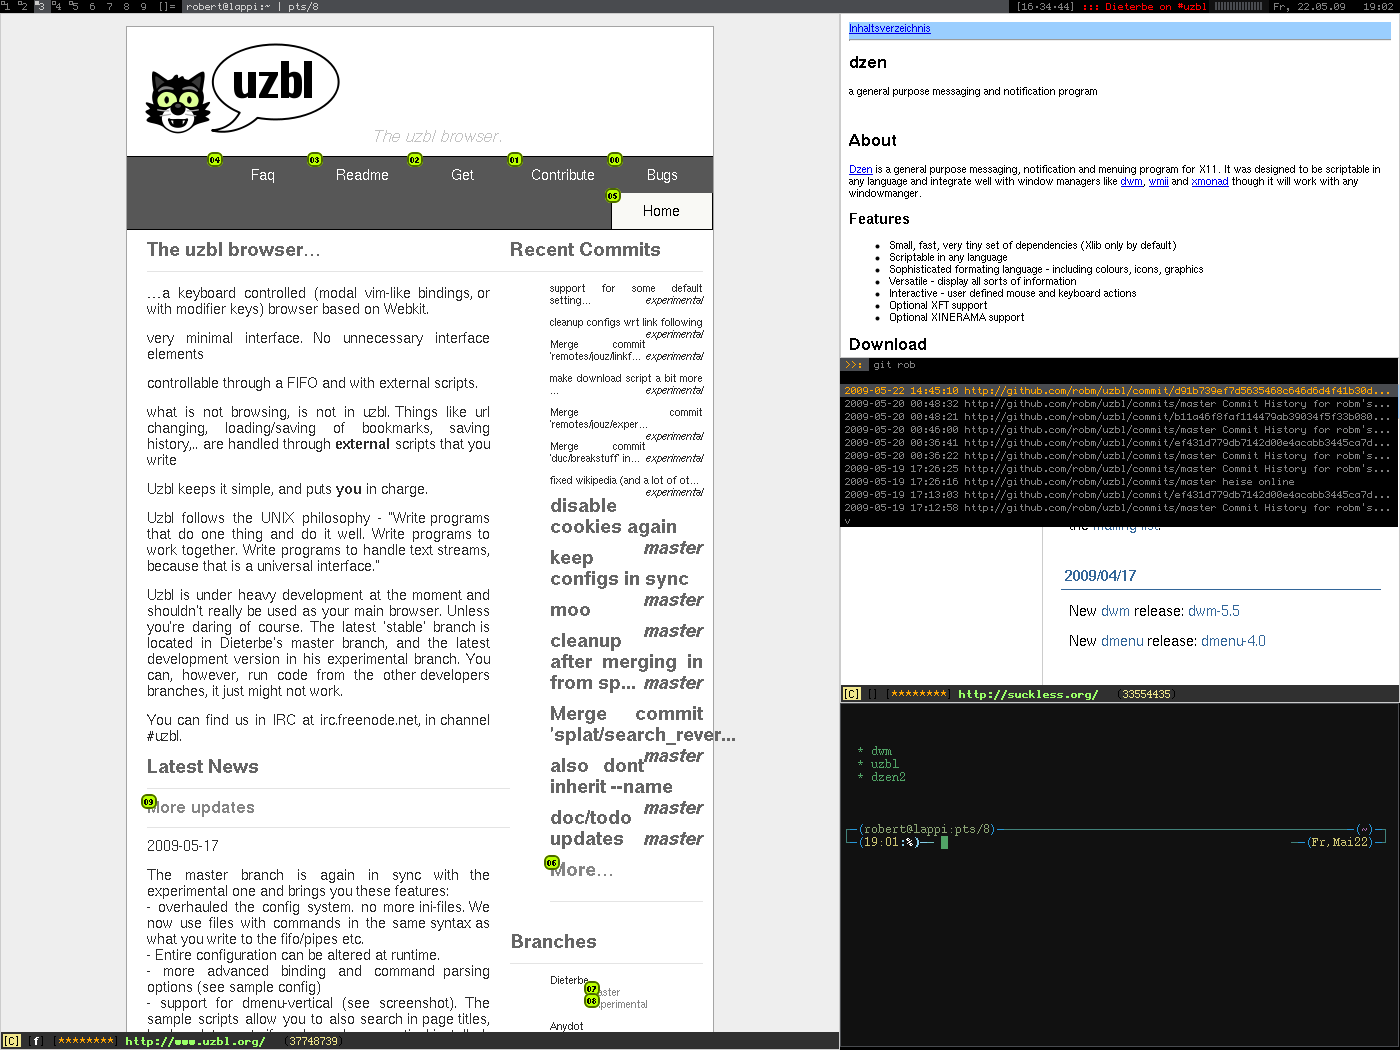Click the Anydot branch owner name
Image resolution: width=1400 pixels, height=1050 pixels.
pyautogui.click(x=567, y=1026)
